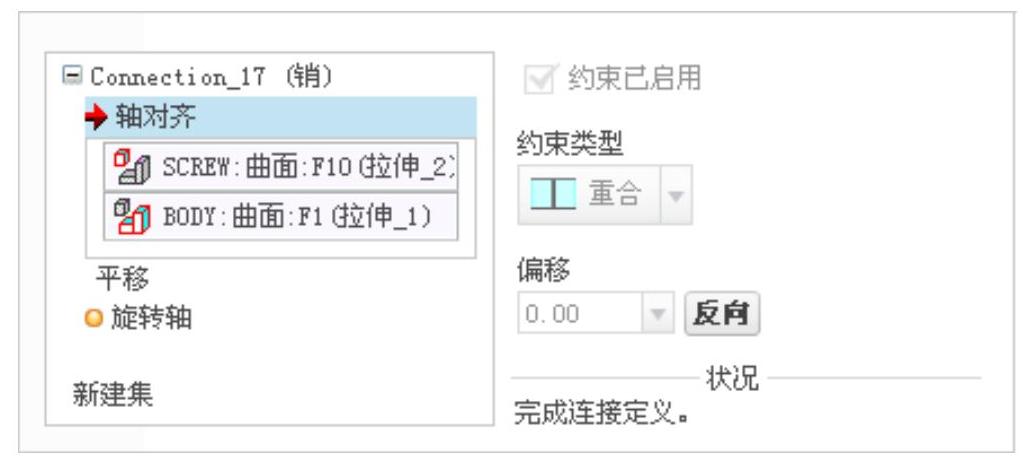Select the BODY:曲面:F1 reference field
The image size is (1031, 460).
pyautogui.click(x=281, y=216)
